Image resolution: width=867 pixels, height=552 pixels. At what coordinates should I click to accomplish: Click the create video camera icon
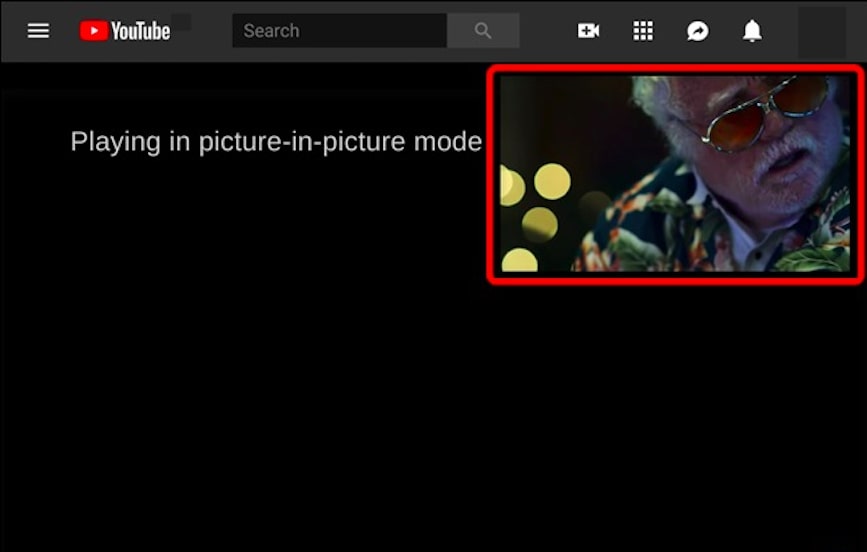(588, 31)
